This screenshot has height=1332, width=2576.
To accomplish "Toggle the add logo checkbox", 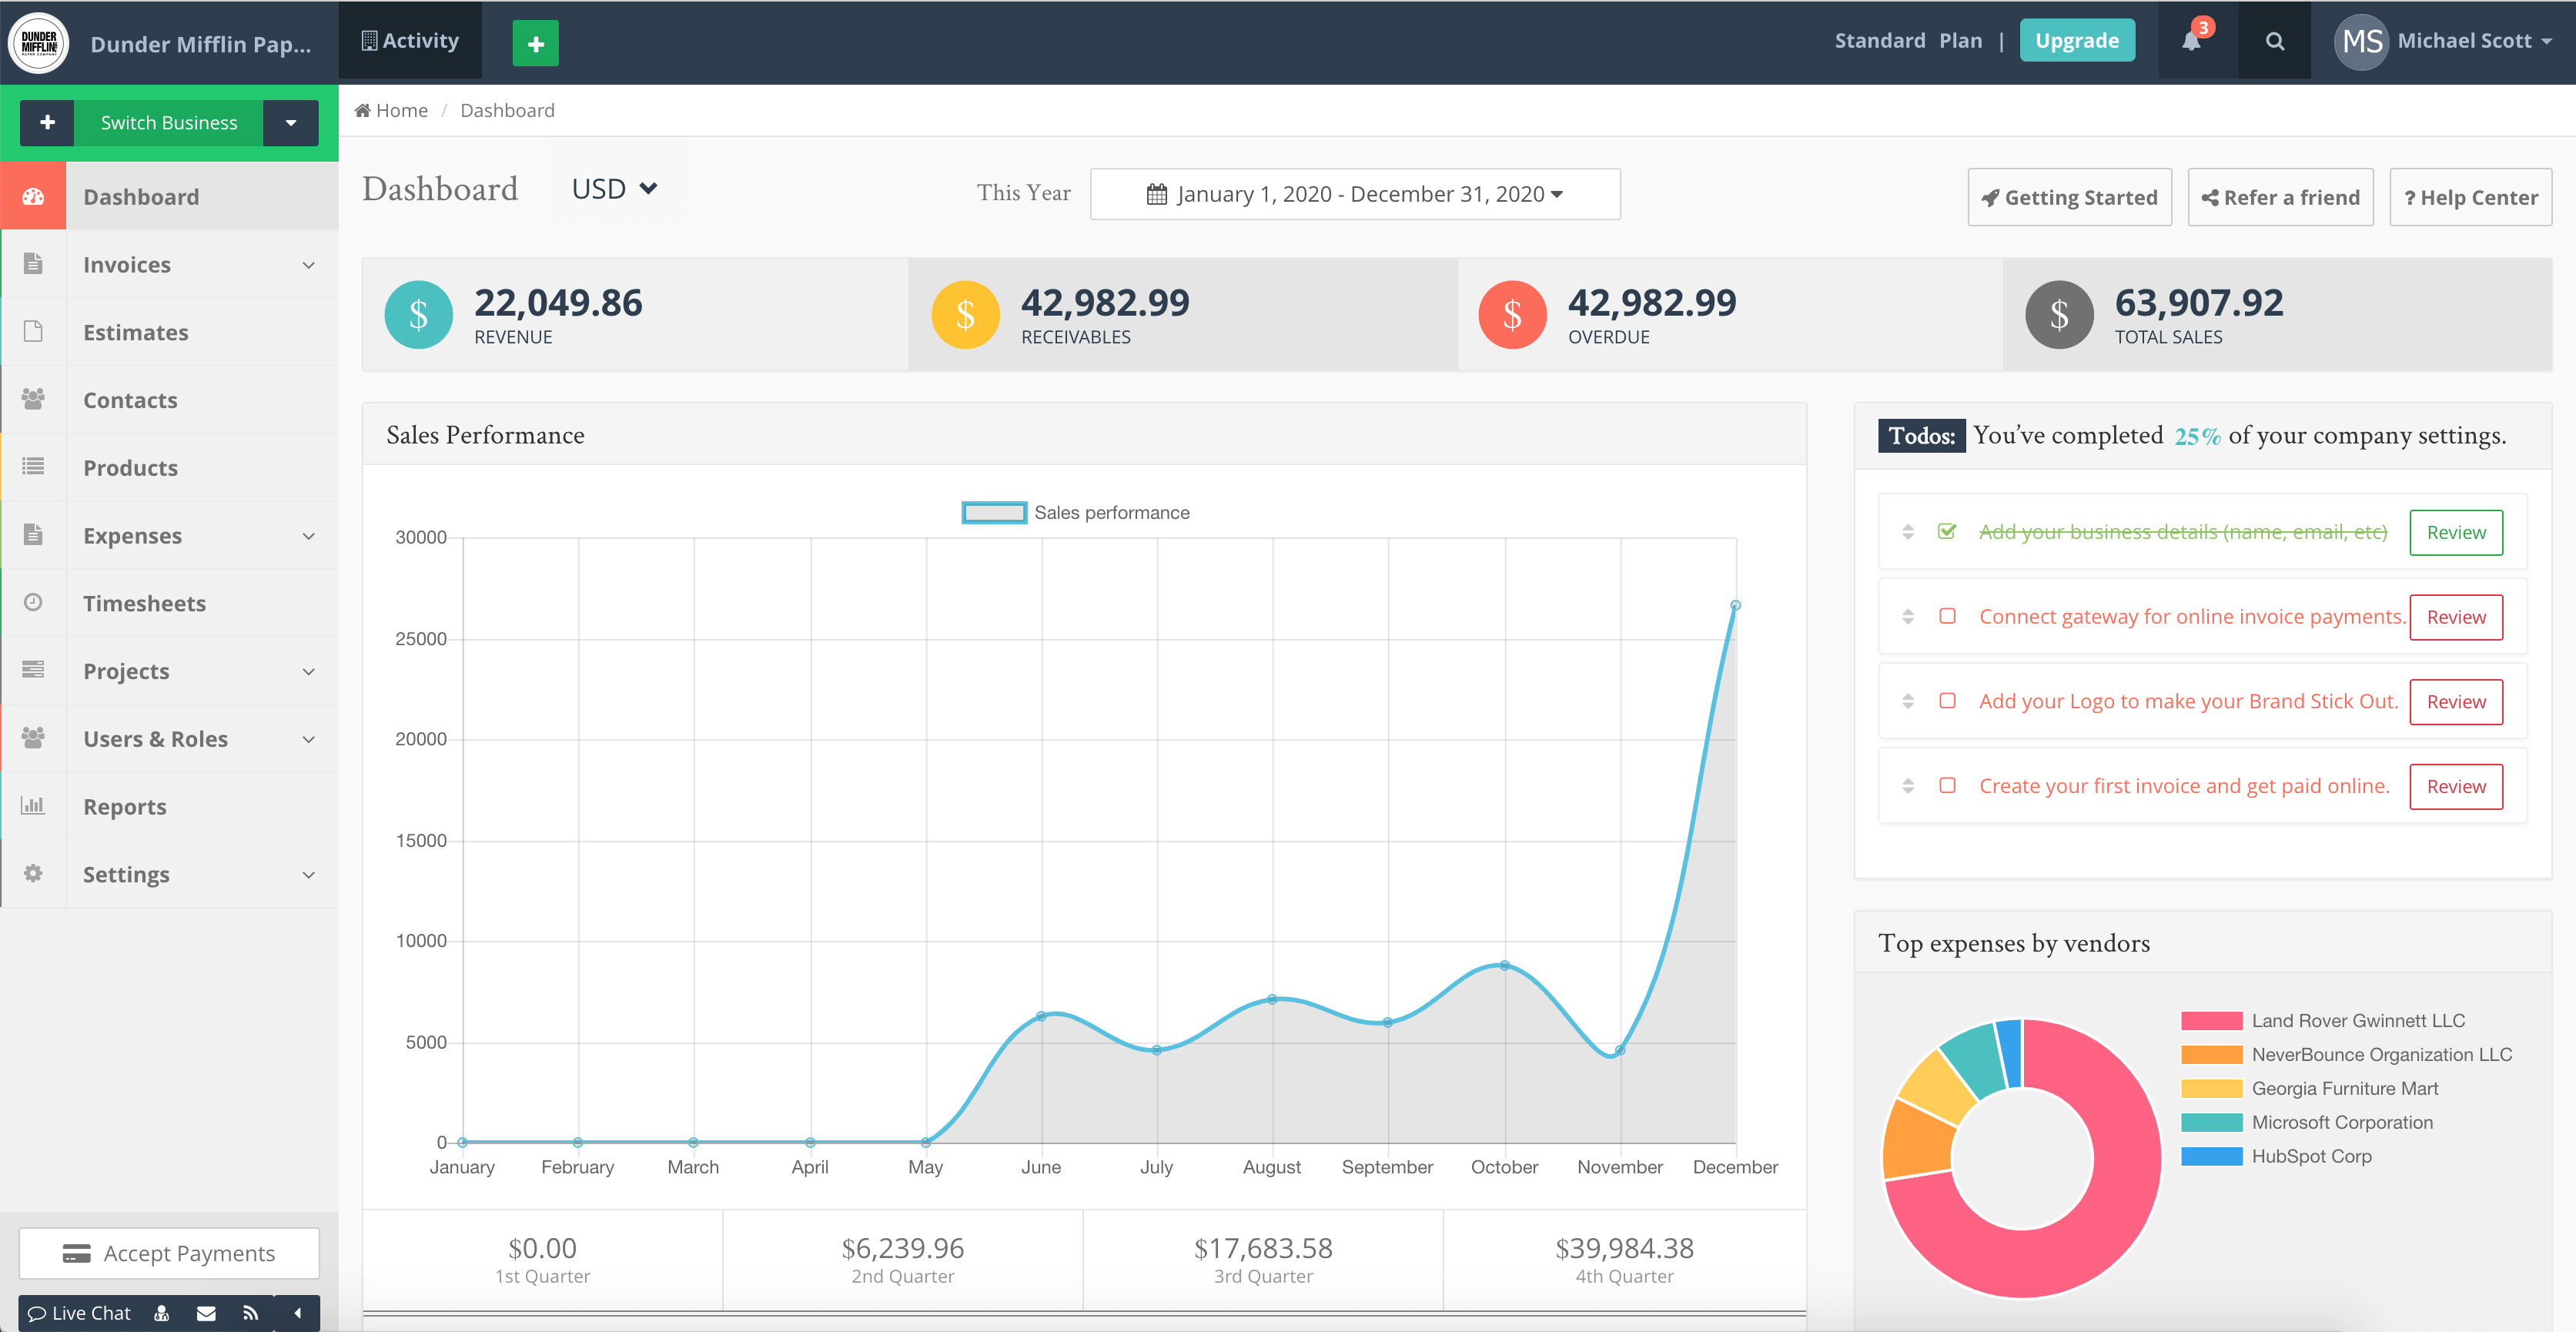I will [x=1953, y=700].
